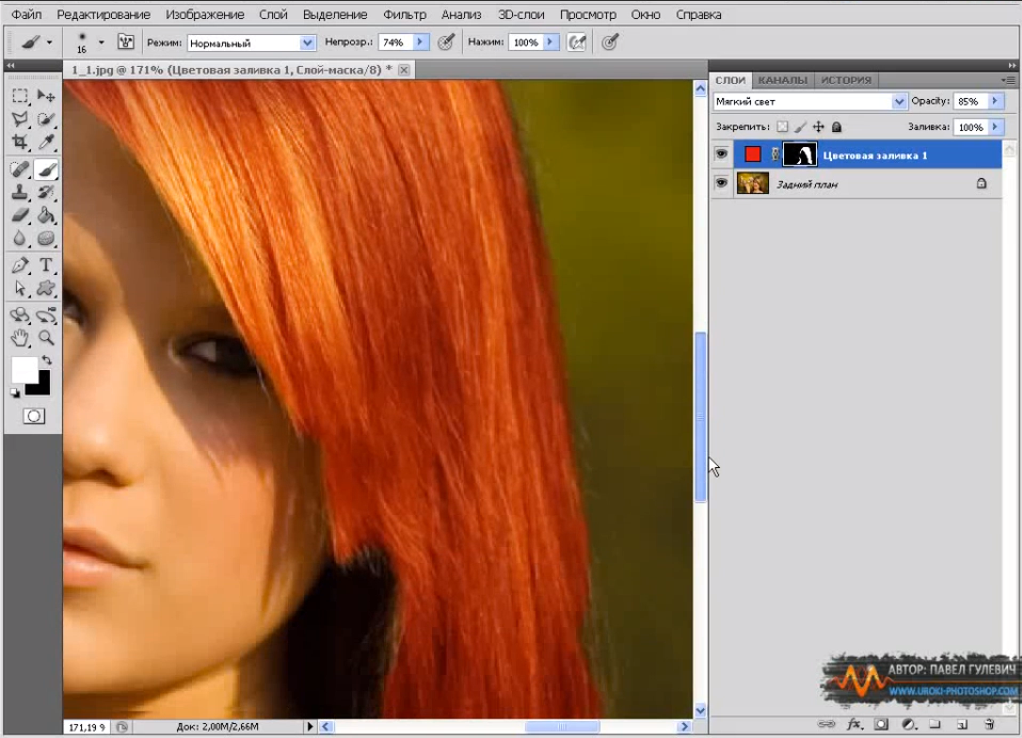Open the Brush Preset picker arrow
The width and height of the screenshot is (1022, 738).
(101, 43)
